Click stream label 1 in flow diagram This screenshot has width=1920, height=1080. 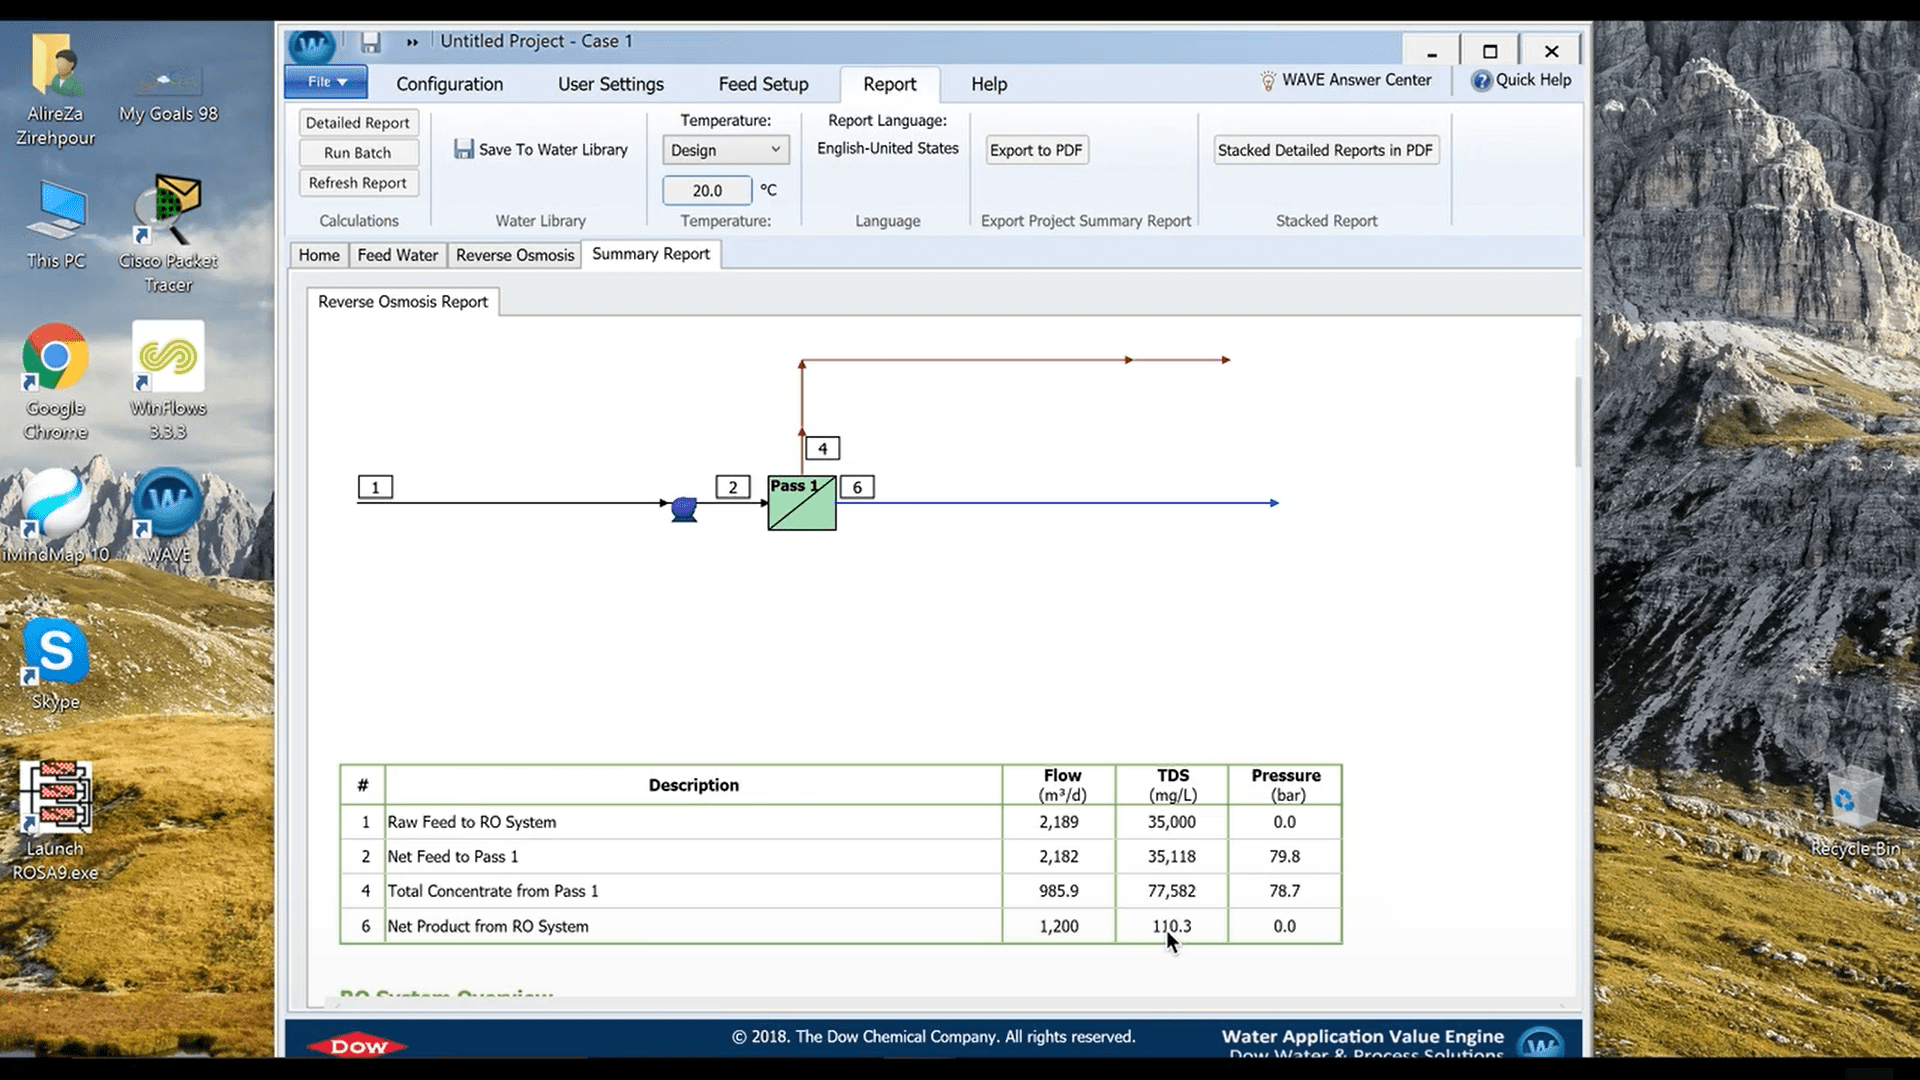pyautogui.click(x=376, y=487)
